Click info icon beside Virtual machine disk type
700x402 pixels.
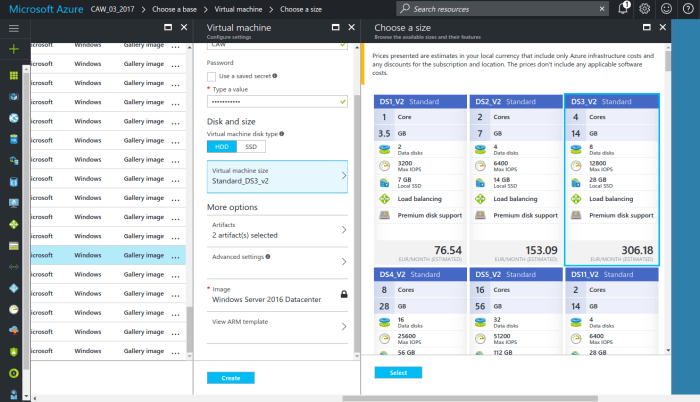282,134
